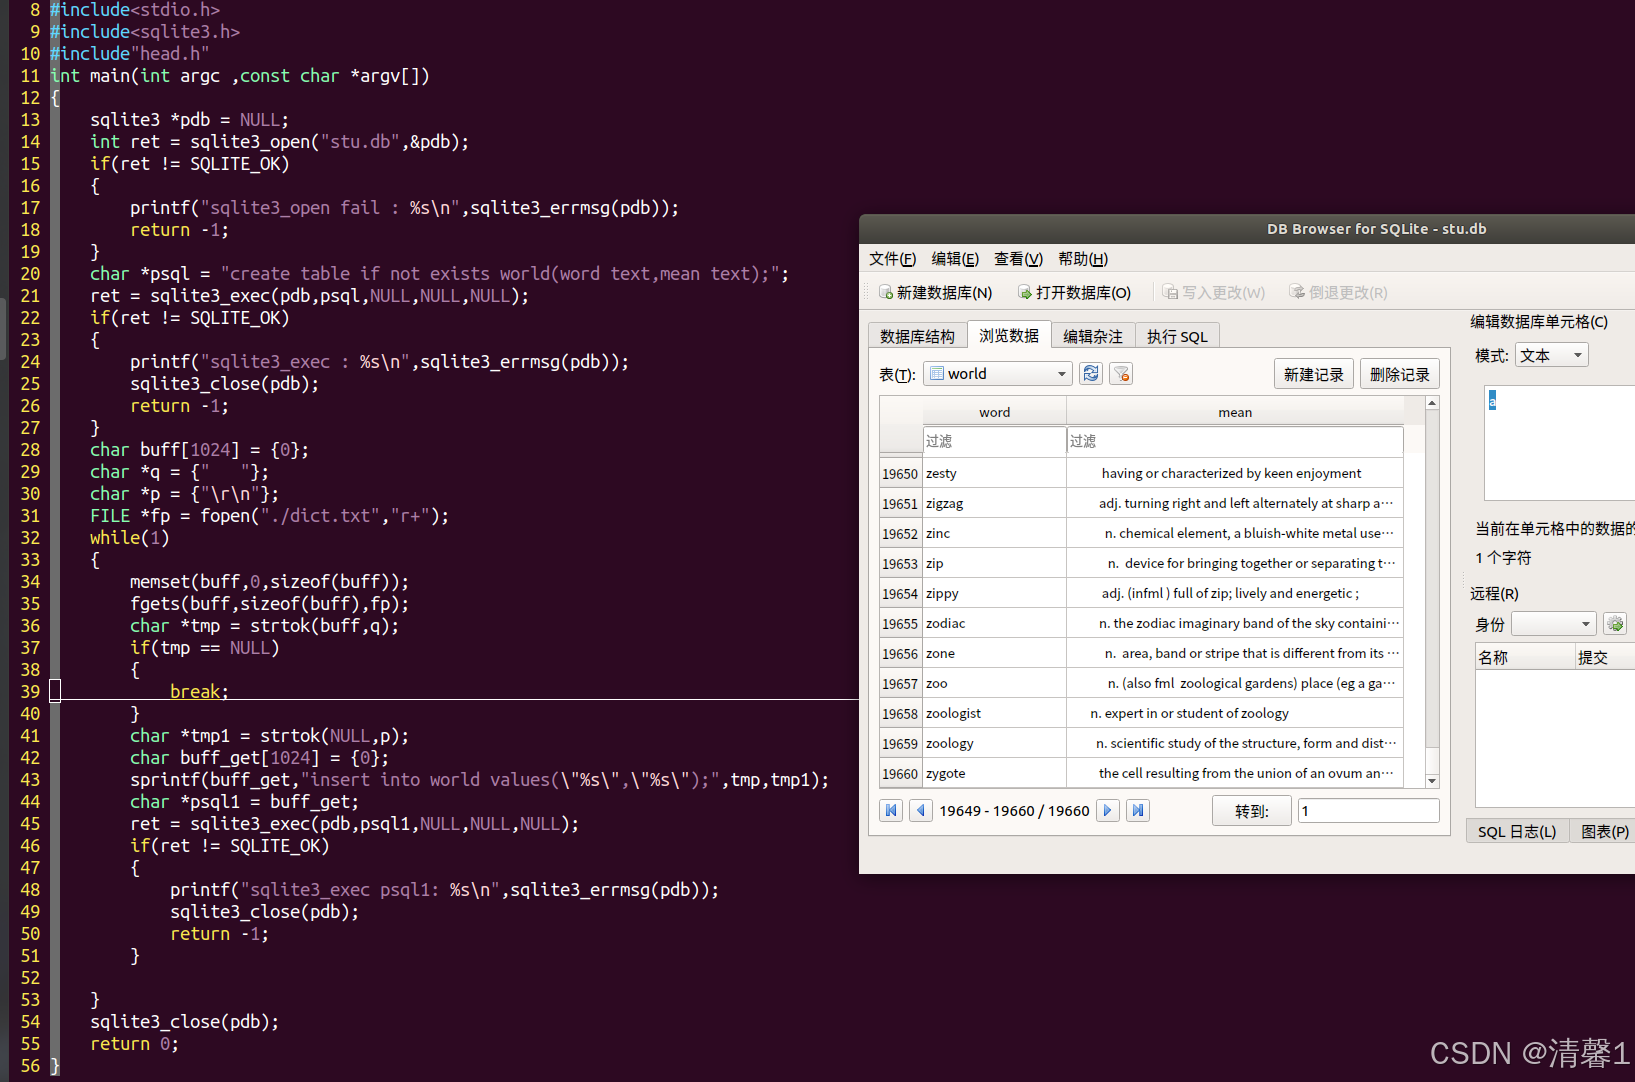Click the 删除记录 (Delete Record) button

(x=1399, y=374)
